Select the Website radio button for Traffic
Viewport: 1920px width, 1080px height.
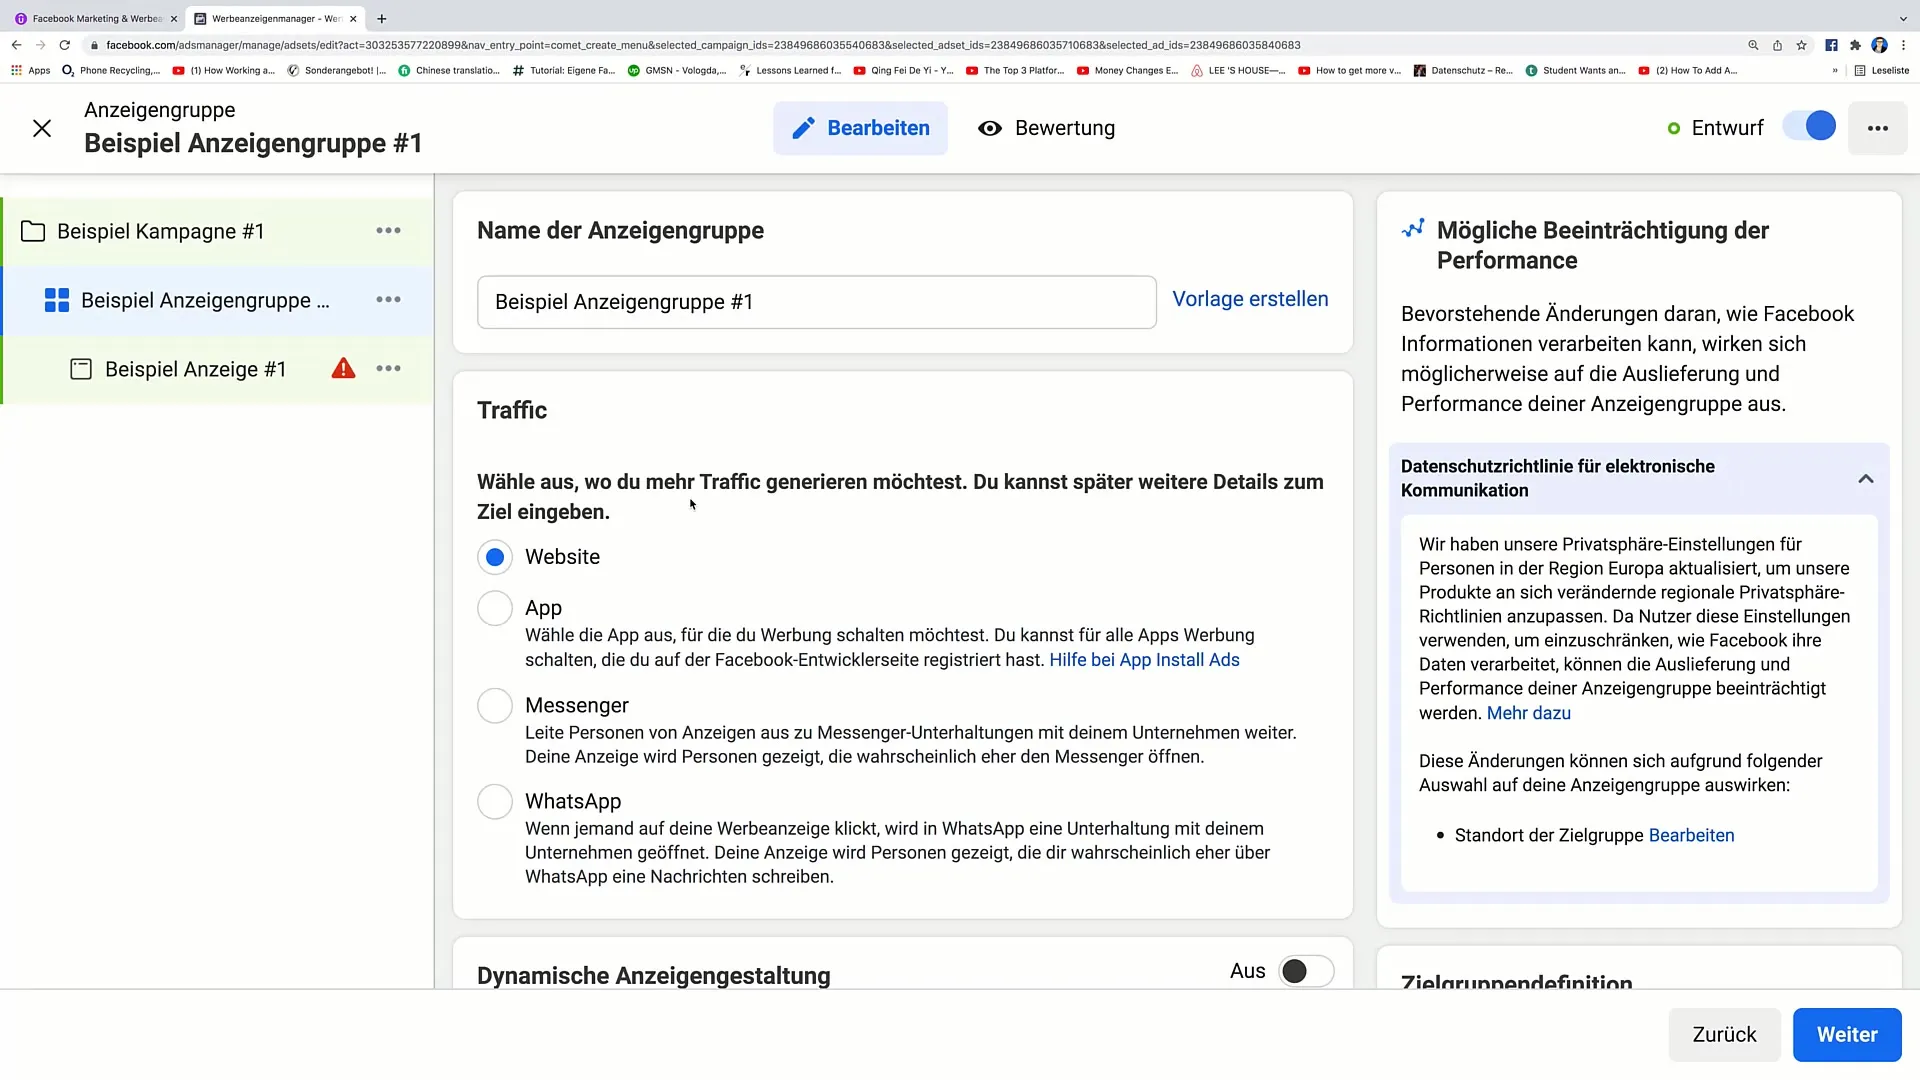[495, 556]
